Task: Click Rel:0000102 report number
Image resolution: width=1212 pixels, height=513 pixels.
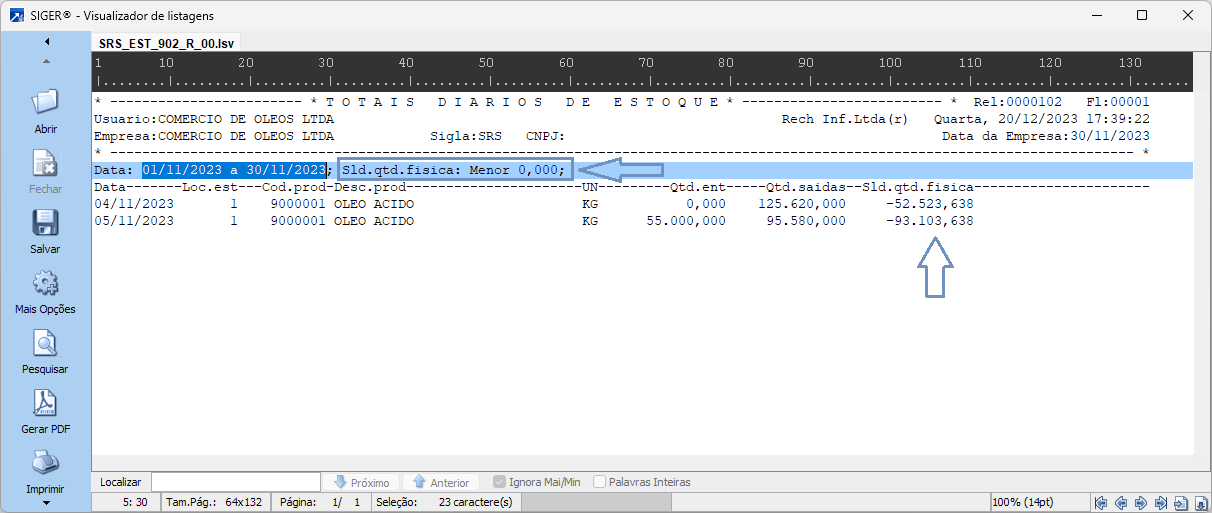Action: [x=1018, y=102]
